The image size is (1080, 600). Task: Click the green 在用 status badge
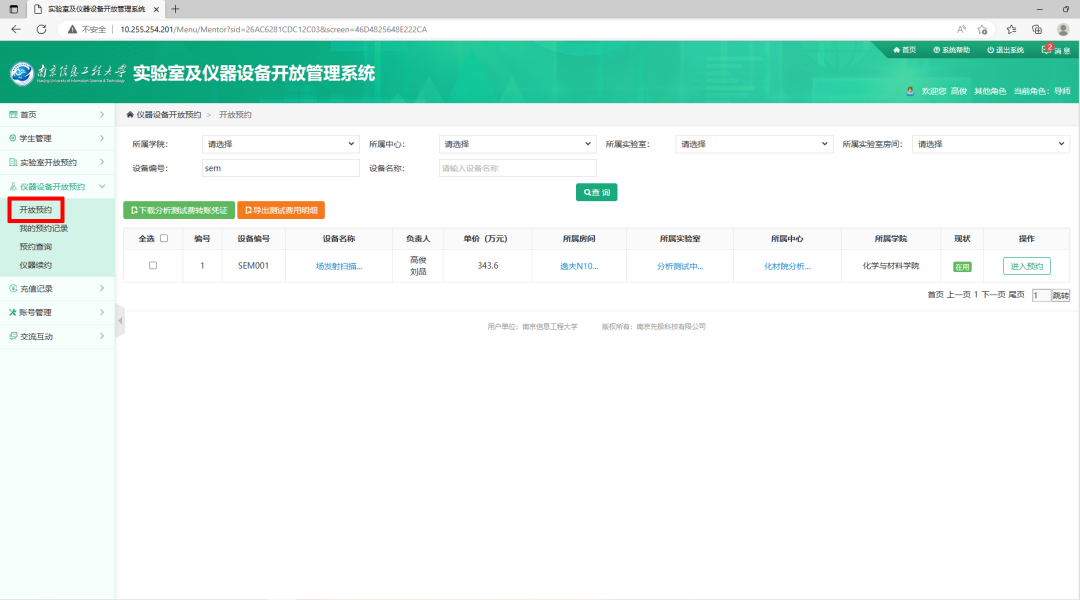coord(962,267)
